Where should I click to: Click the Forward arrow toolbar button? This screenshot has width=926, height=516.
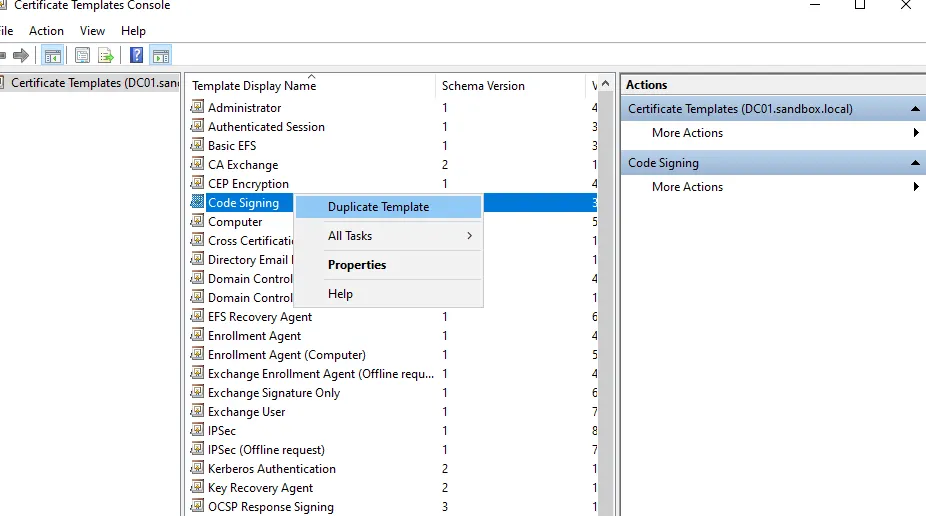click(20, 56)
